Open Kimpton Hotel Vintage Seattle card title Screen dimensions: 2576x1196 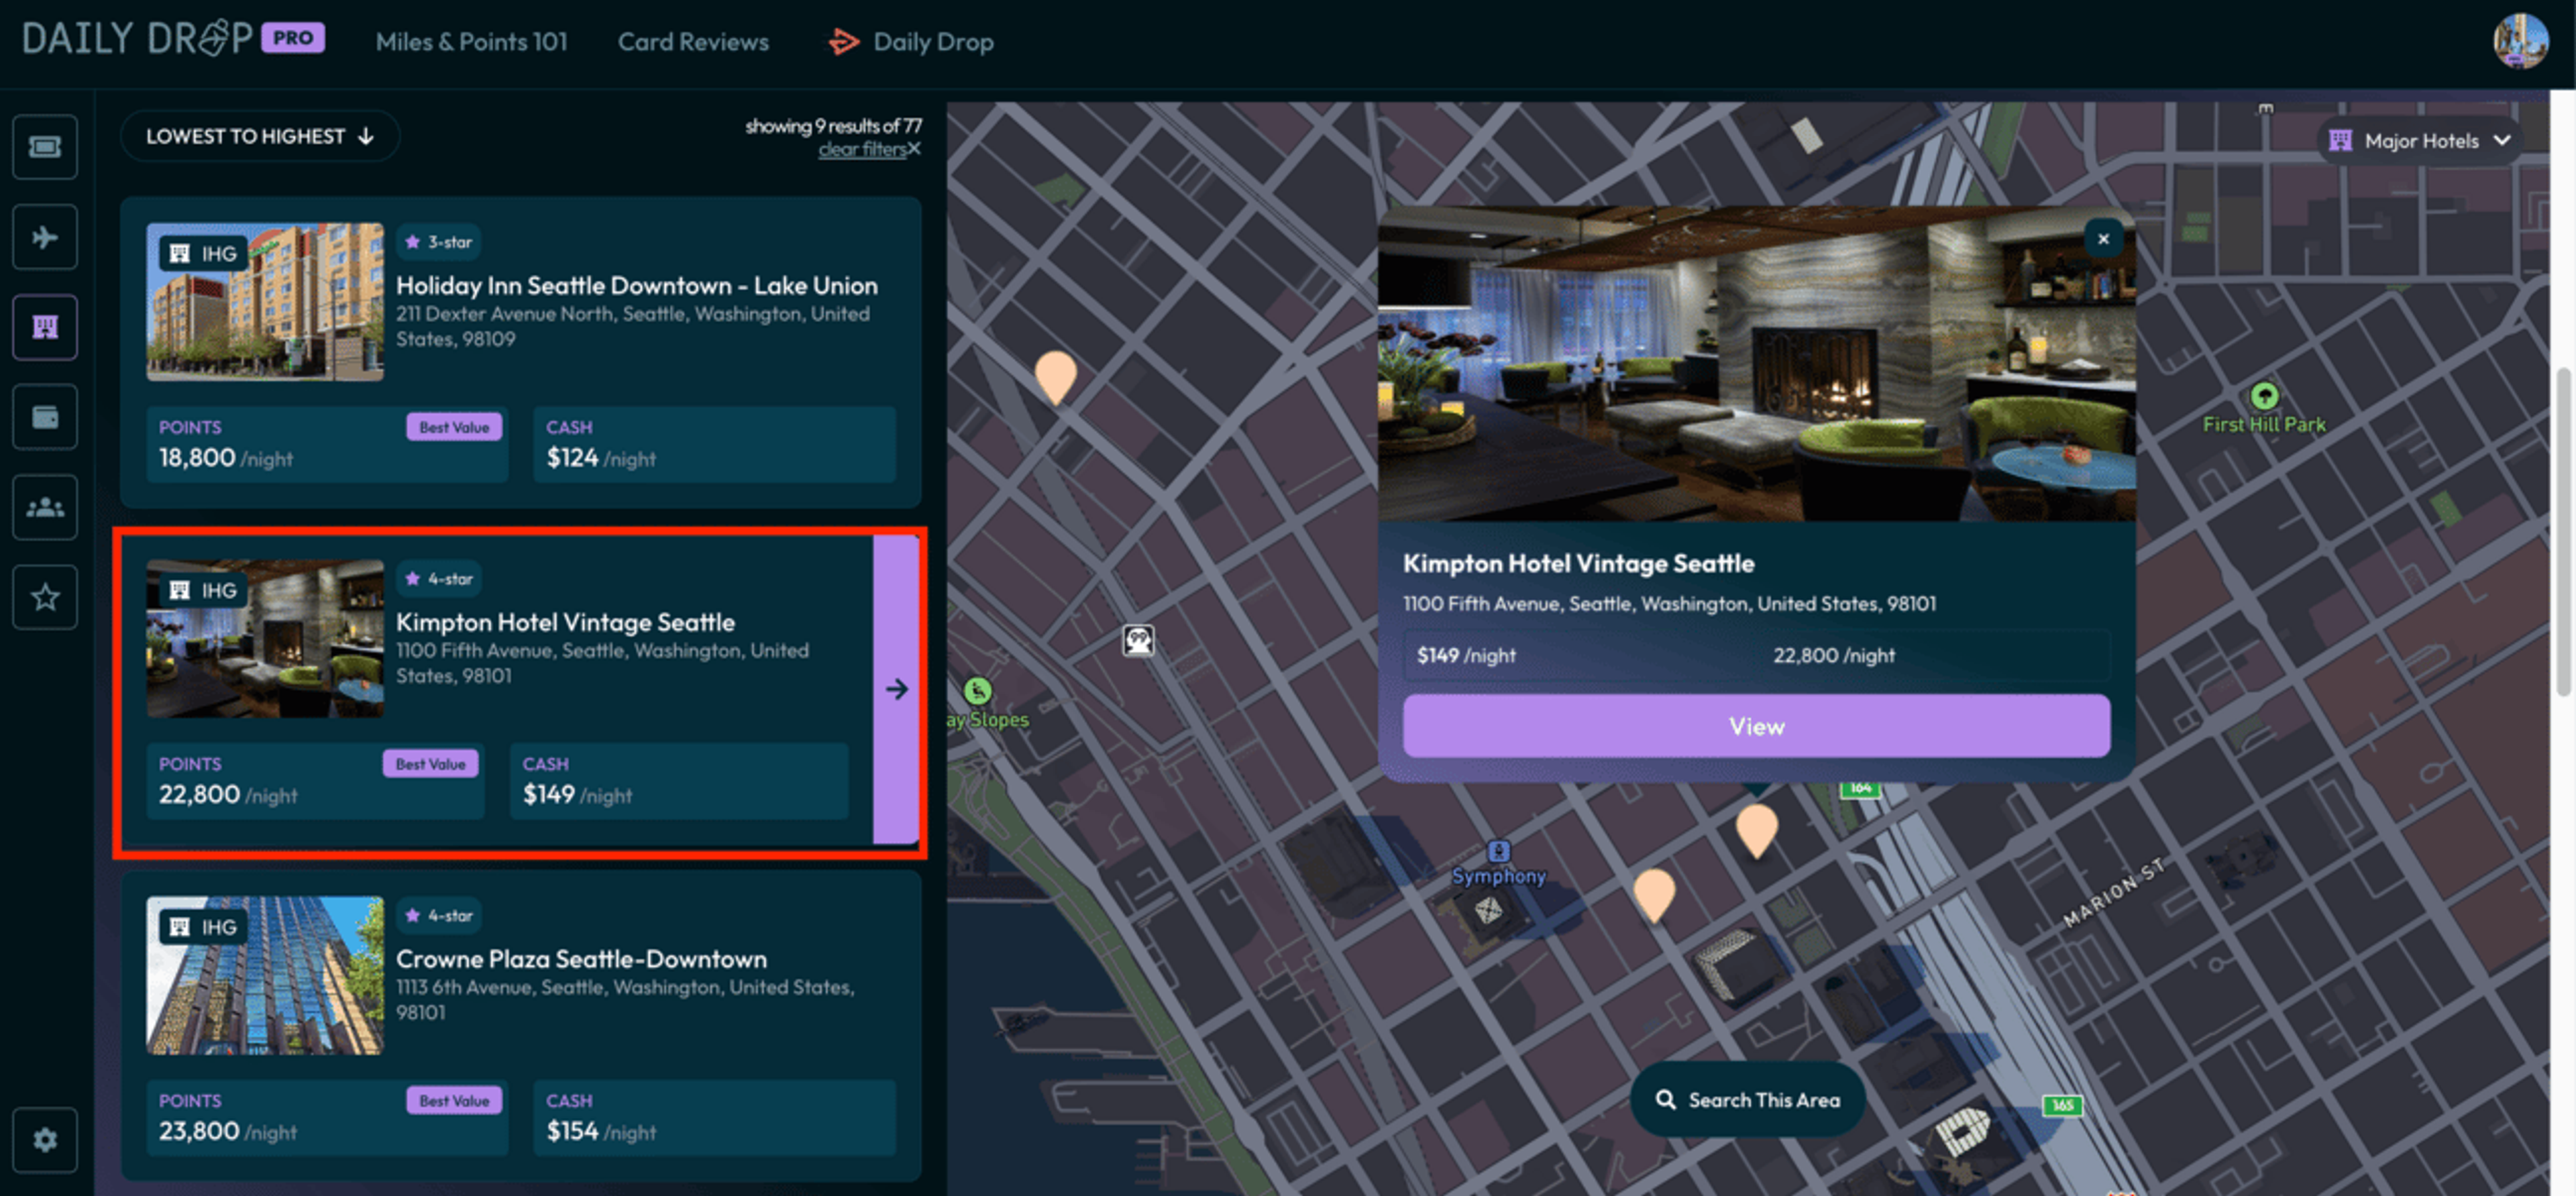pos(565,622)
